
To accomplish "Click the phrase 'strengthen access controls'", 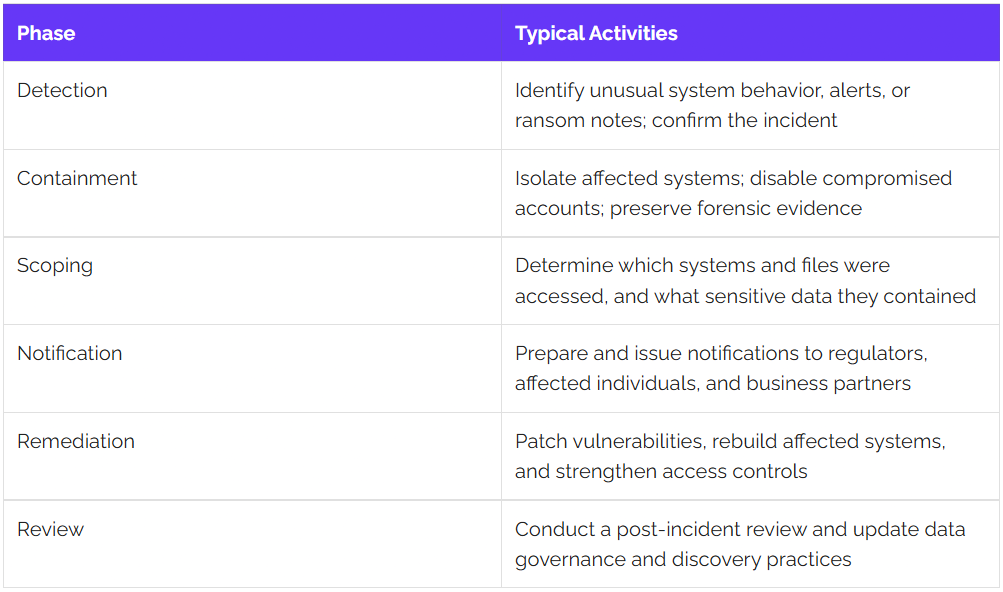I will 681,472.
